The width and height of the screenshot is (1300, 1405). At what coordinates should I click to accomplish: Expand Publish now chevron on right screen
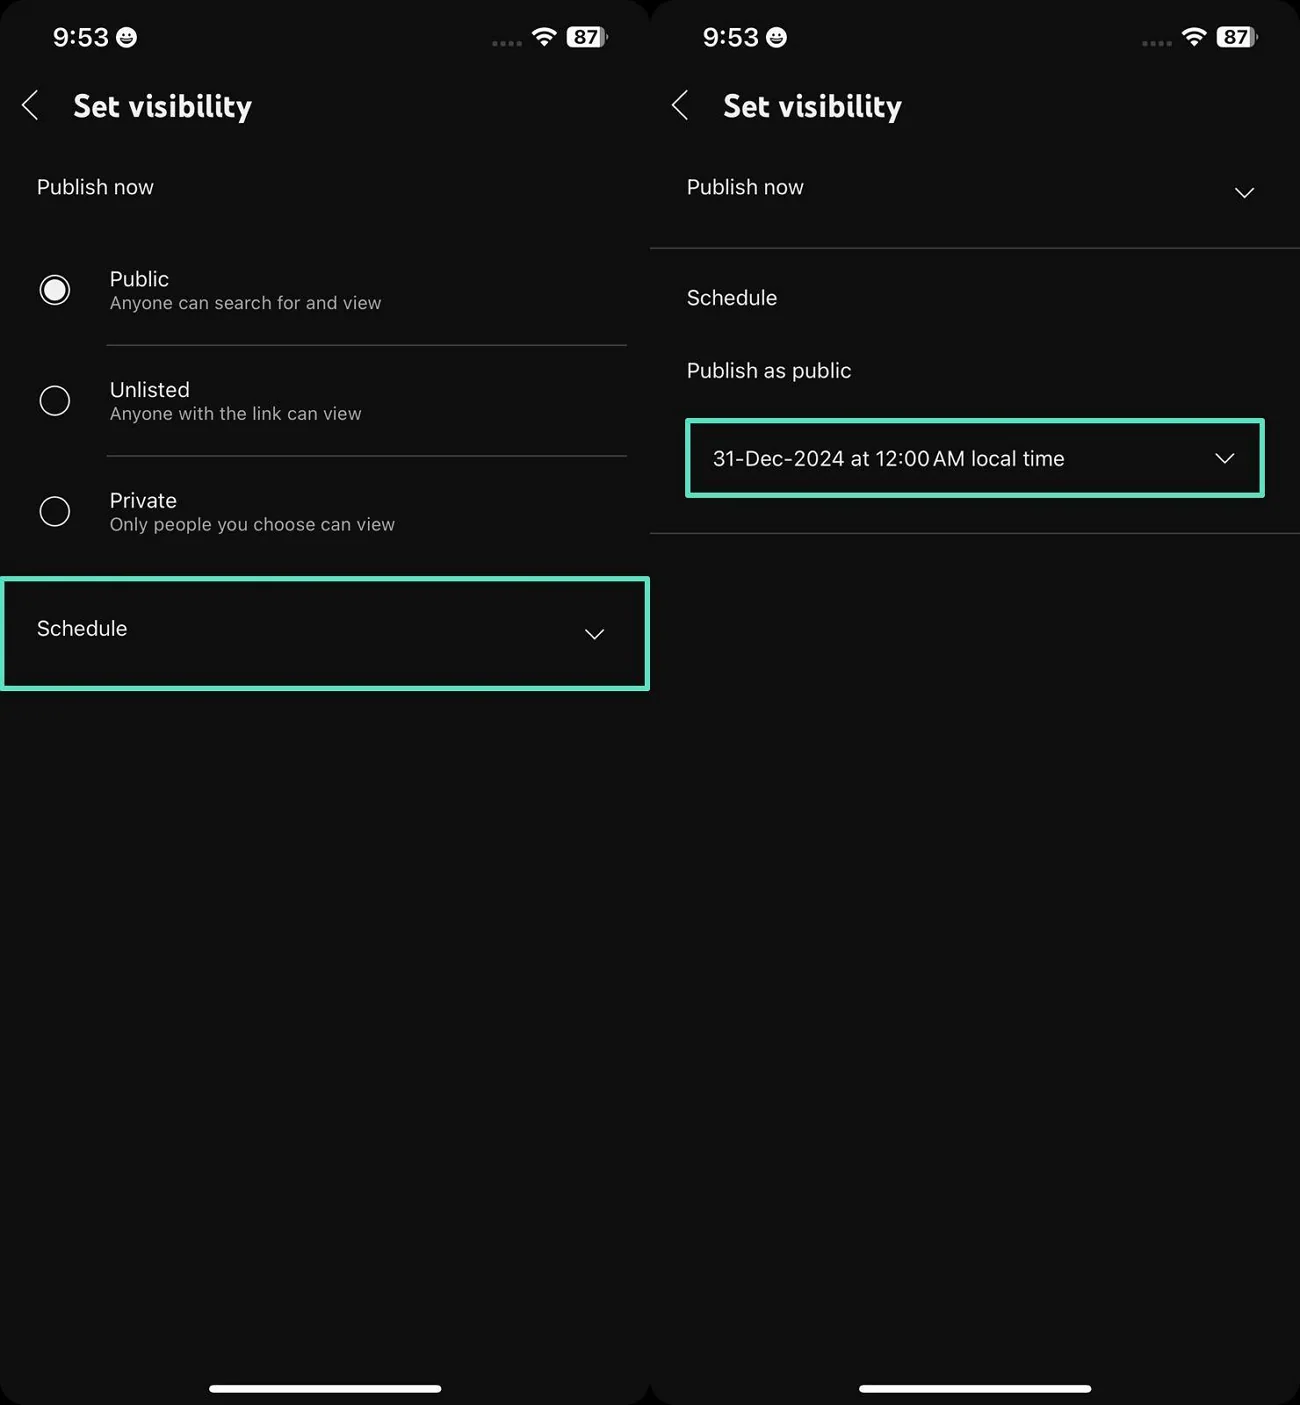1244,192
